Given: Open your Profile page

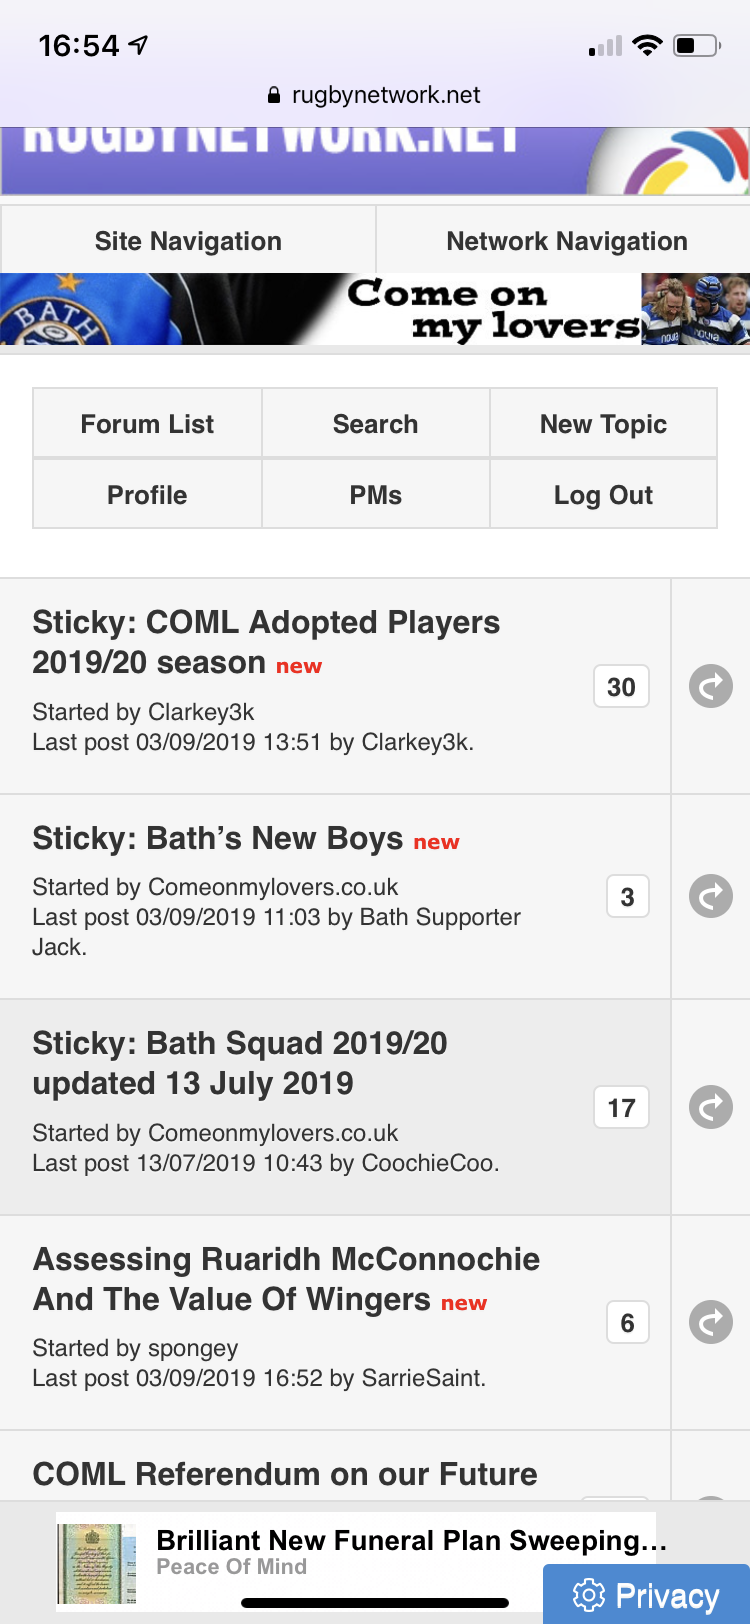Looking at the screenshot, I should (147, 494).
